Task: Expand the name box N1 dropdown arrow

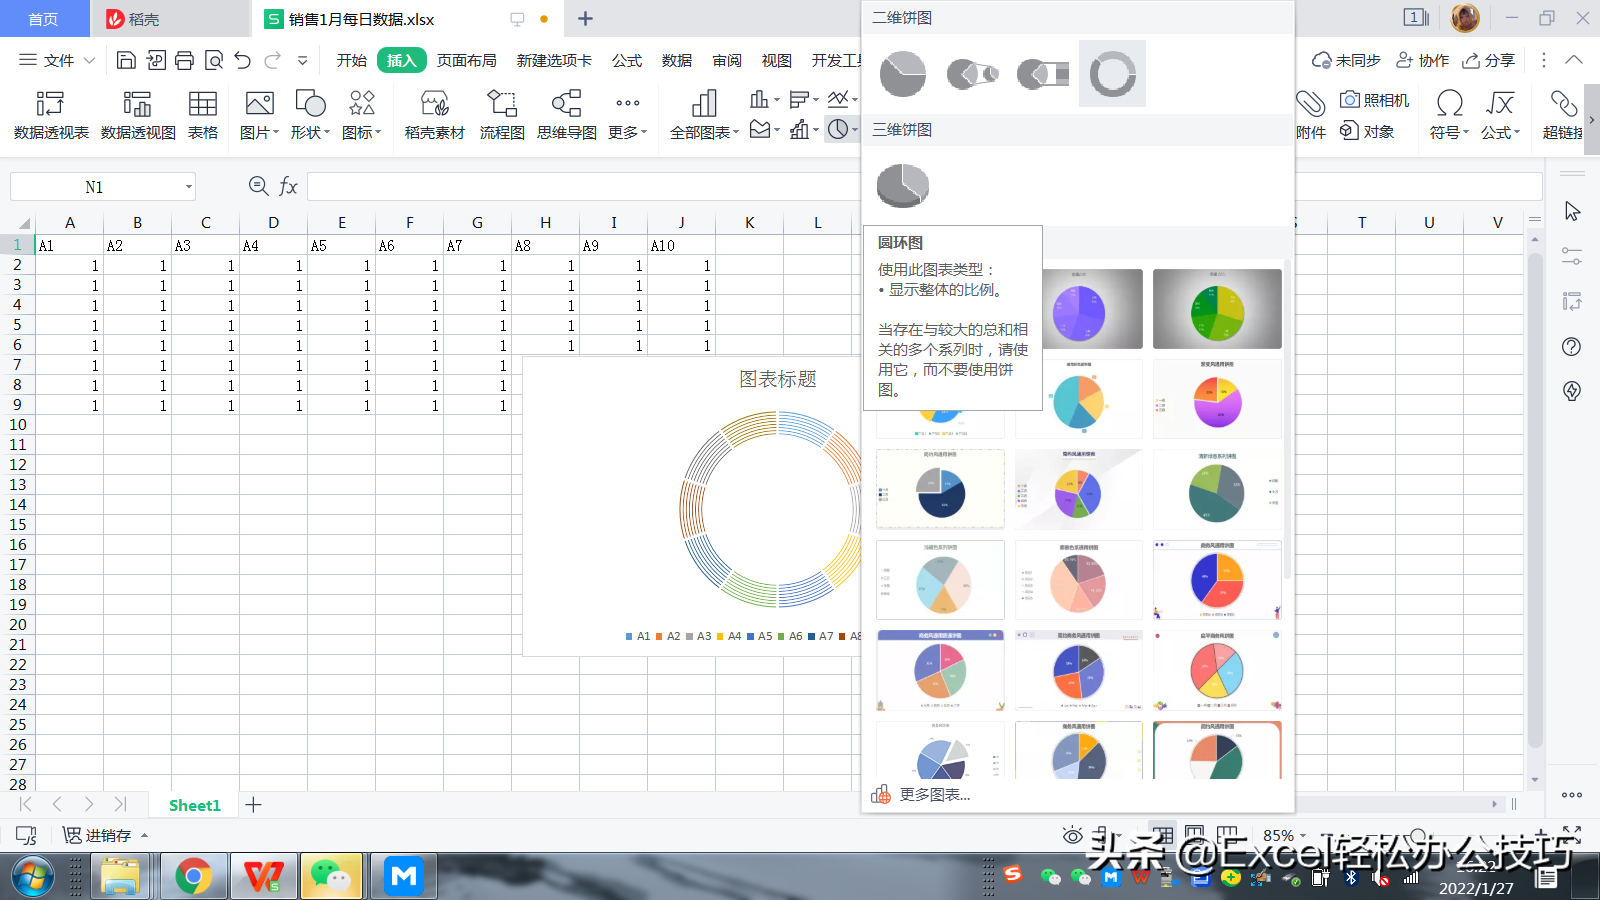Action: click(188, 187)
